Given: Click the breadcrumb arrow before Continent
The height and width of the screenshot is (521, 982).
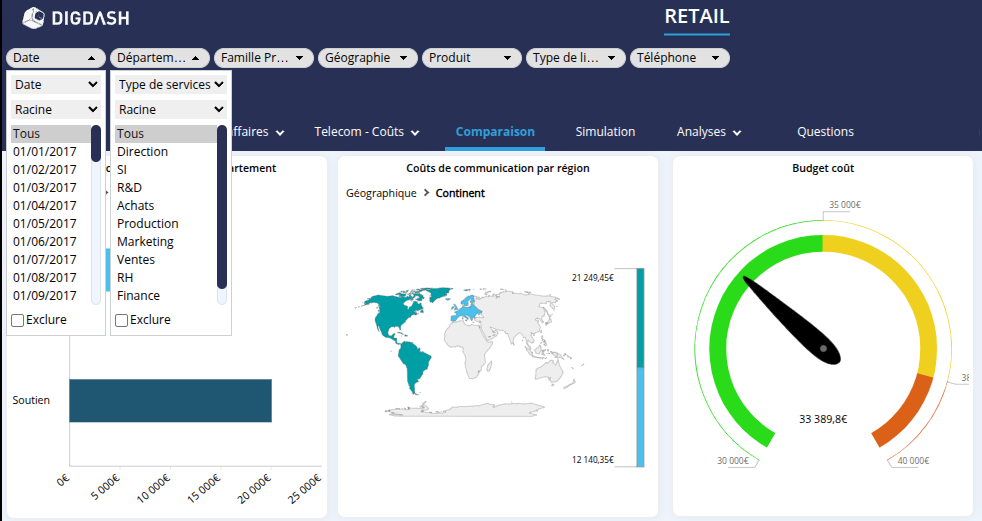Looking at the screenshot, I should (426, 193).
